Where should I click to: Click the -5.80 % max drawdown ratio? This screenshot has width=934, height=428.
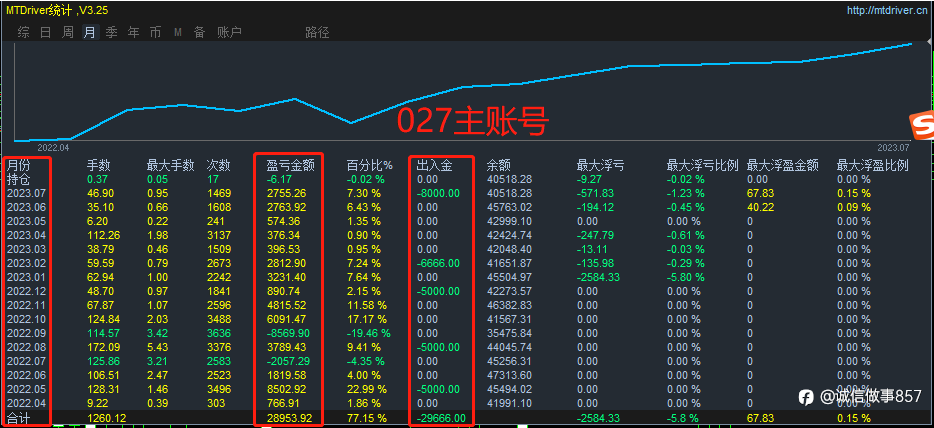tap(685, 277)
